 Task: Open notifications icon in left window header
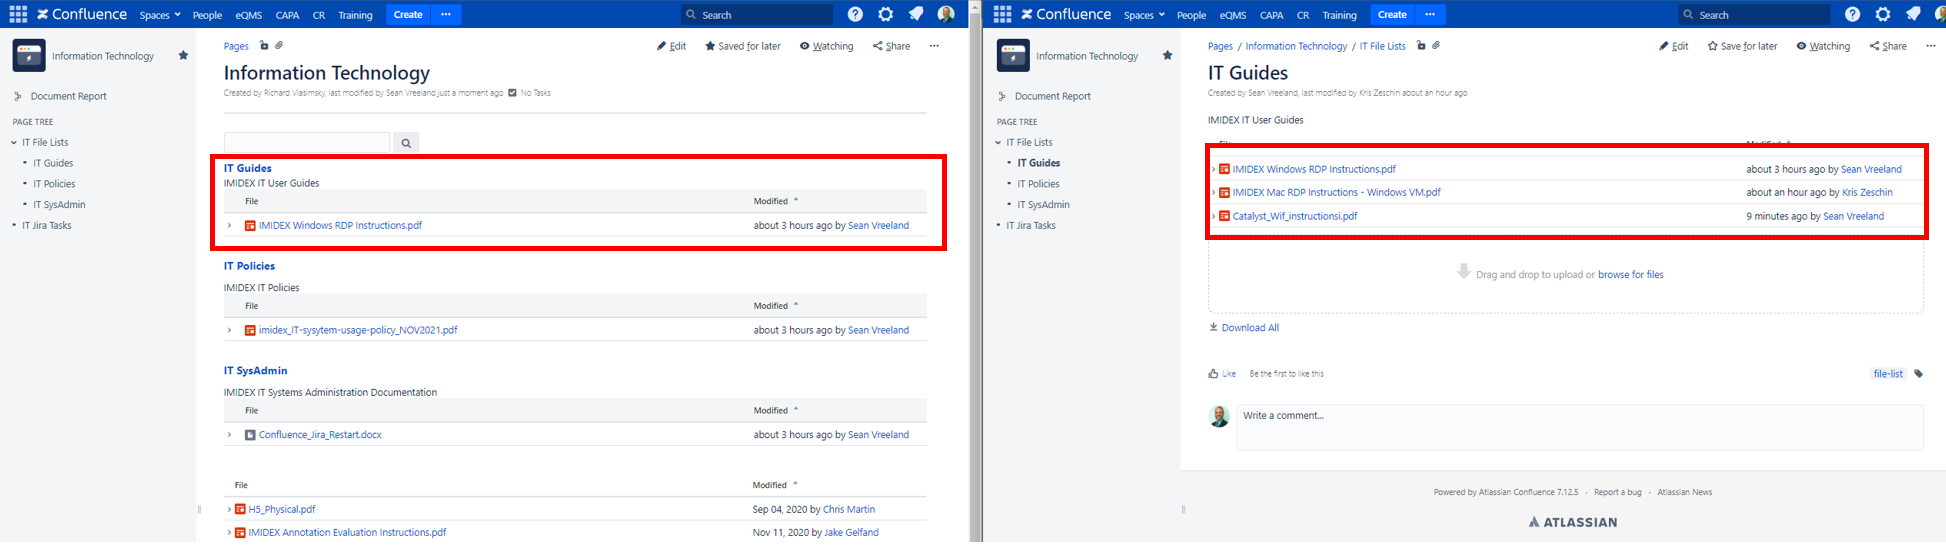[915, 15]
